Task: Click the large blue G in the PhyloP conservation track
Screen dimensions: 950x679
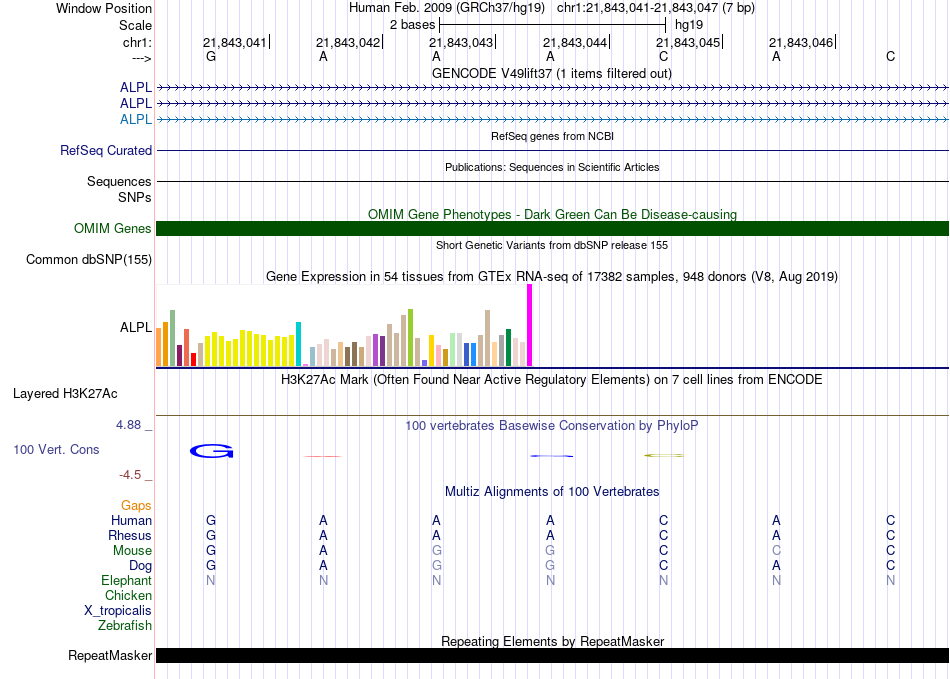Action: [x=211, y=451]
